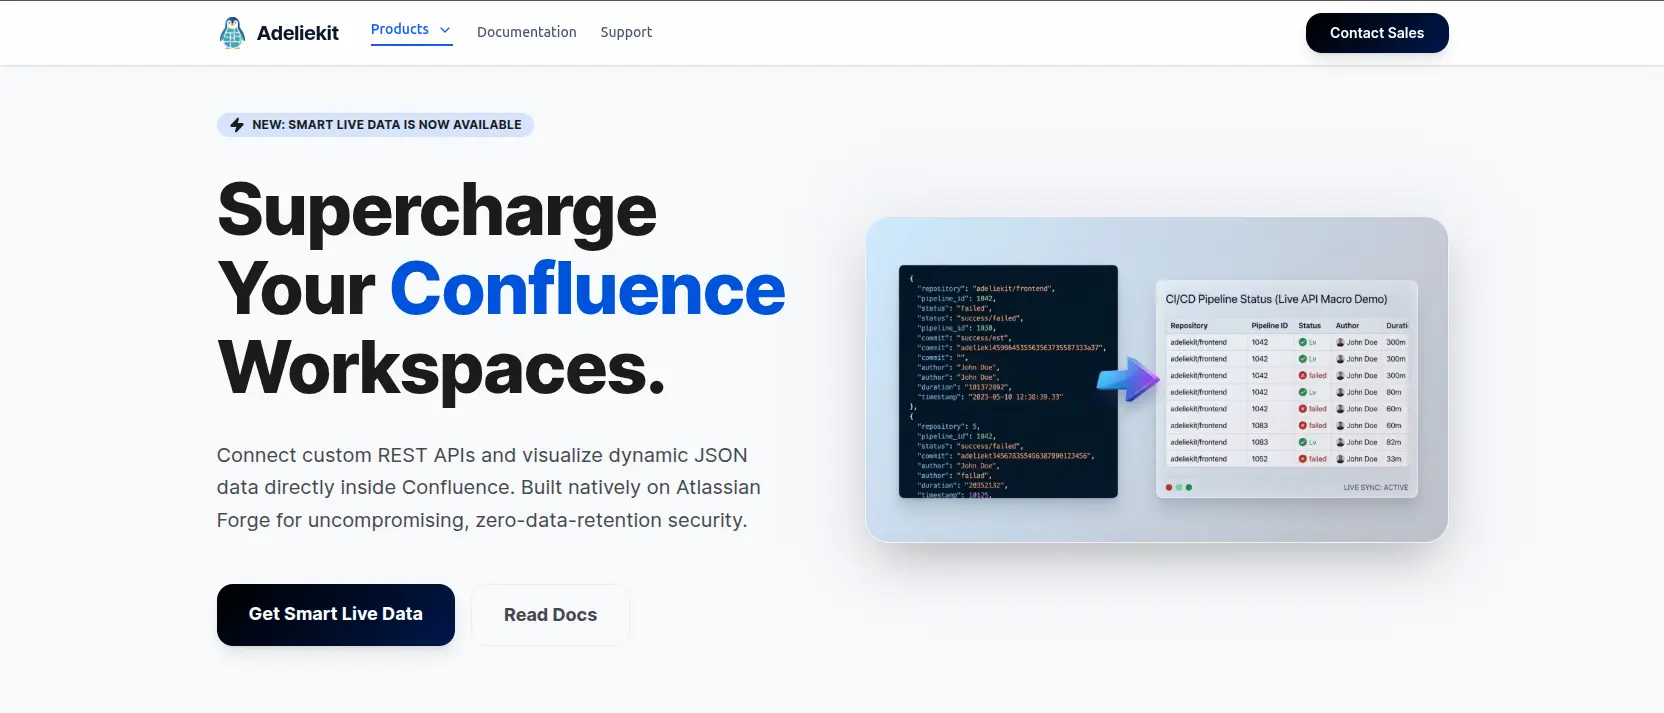The image size is (1664, 713).
Task: Click the word Confluence in headline
Action: pyautogui.click(x=587, y=289)
